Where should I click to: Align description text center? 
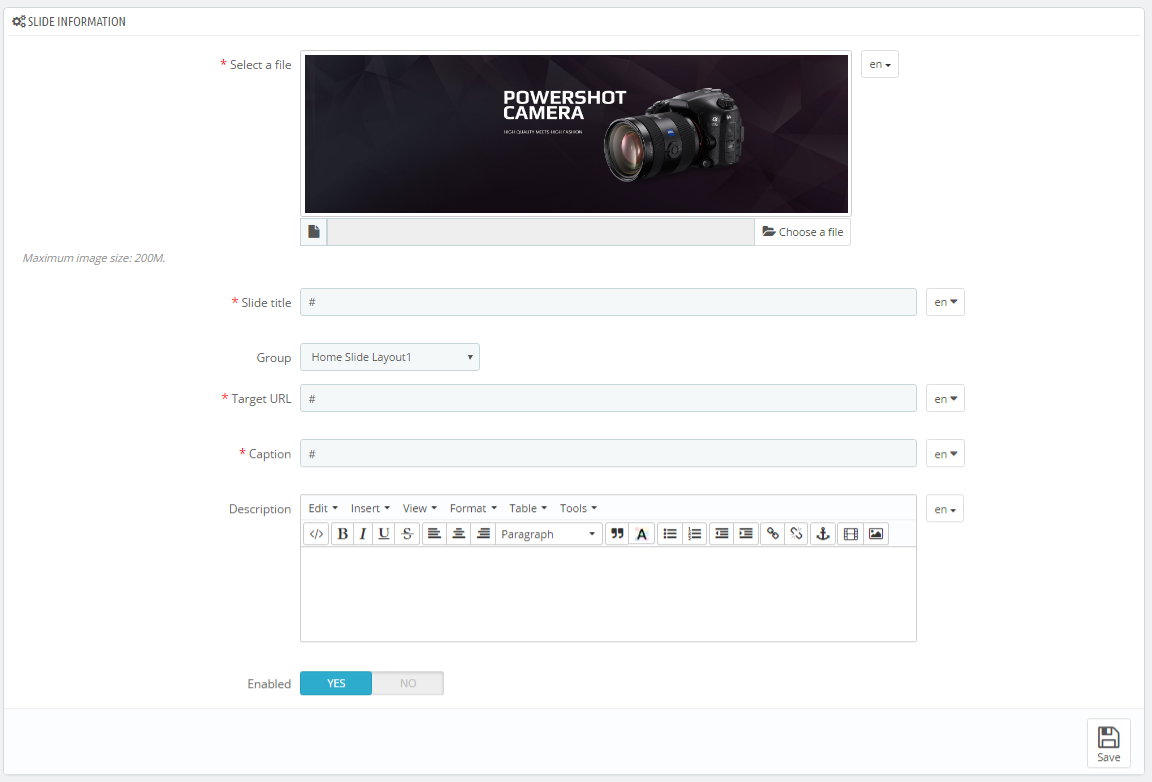(x=458, y=534)
